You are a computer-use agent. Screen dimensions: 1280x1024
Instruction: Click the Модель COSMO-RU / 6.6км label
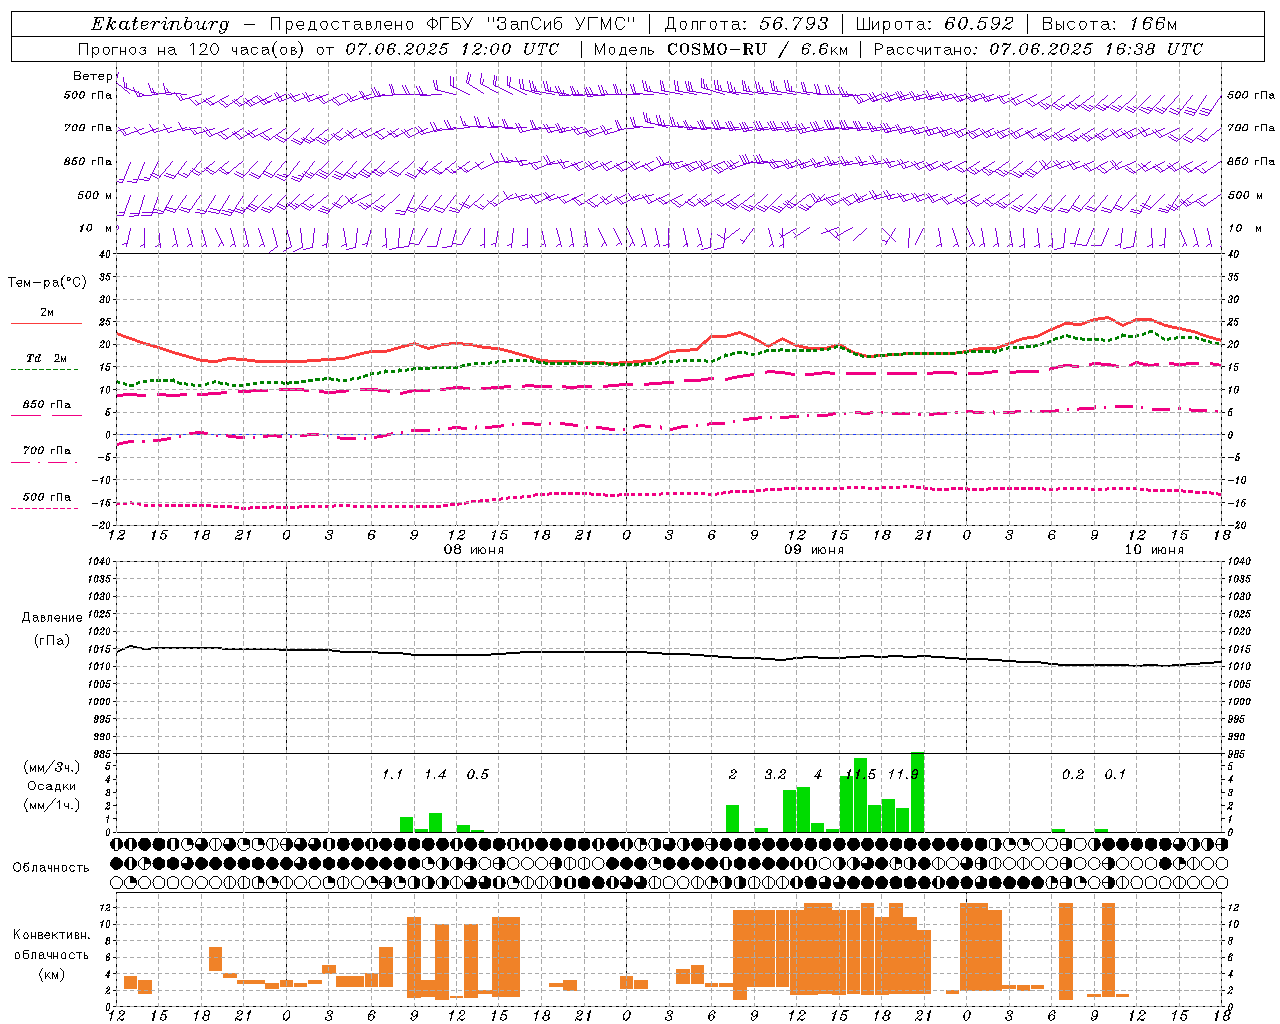coord(720,49)
